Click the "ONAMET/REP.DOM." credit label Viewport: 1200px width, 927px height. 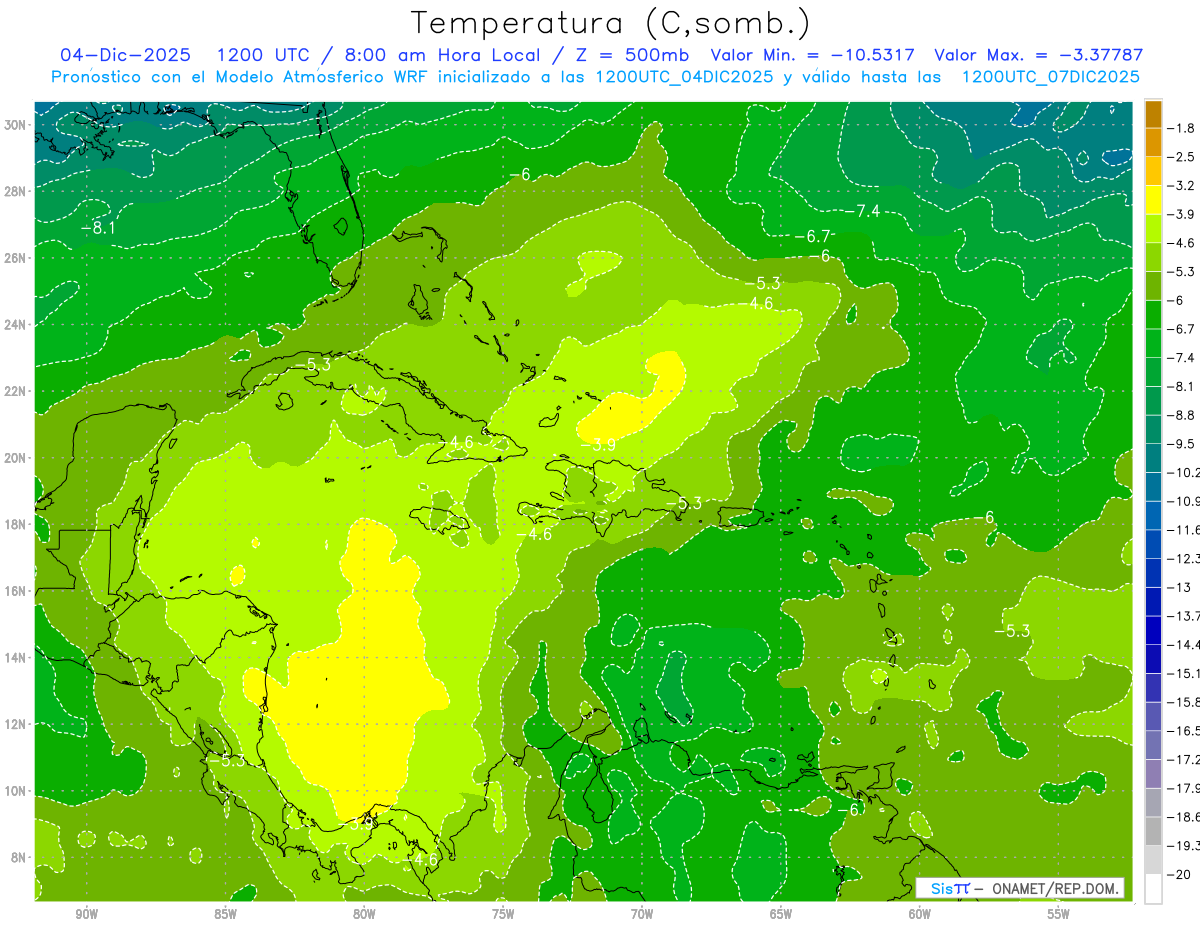[x=1055, y=888]
